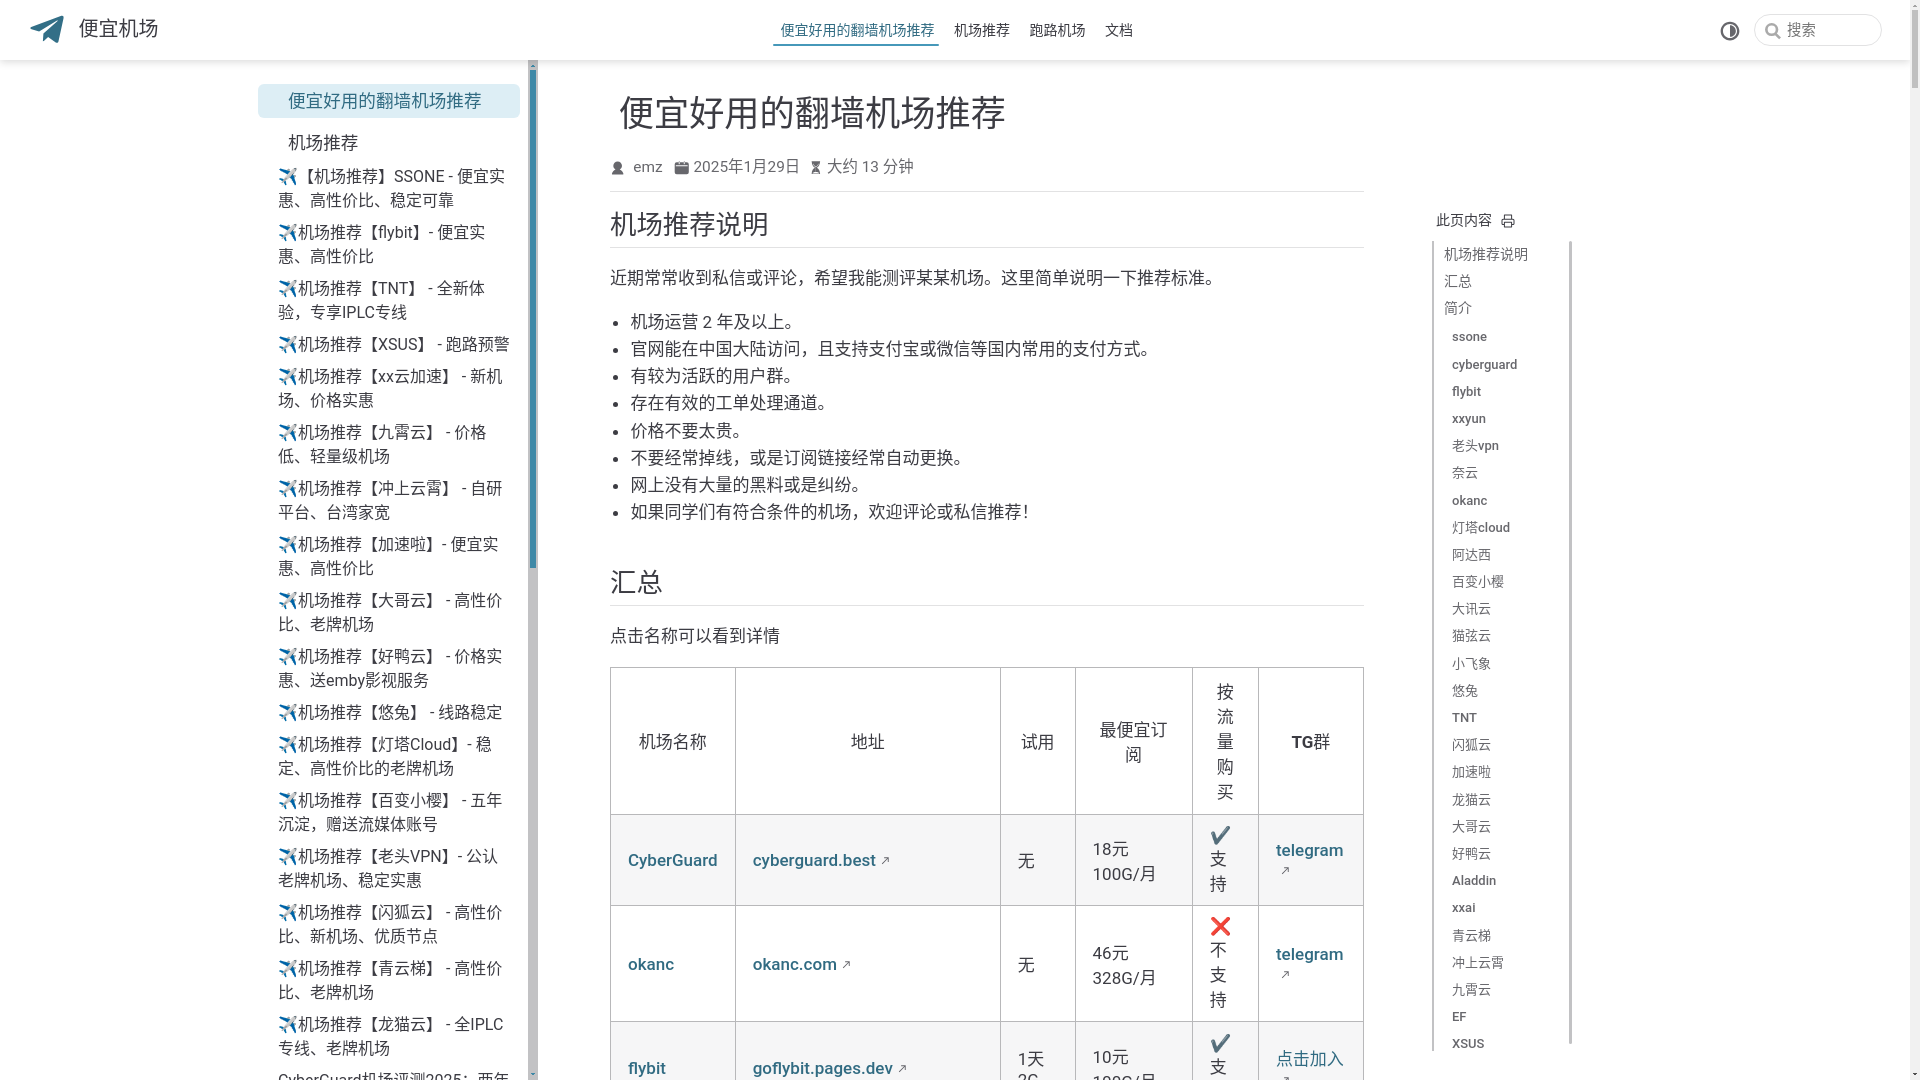Go to 便宜机场 site home title
The height and width of the screenshot is (1080, 1920).
pos(118,29)
